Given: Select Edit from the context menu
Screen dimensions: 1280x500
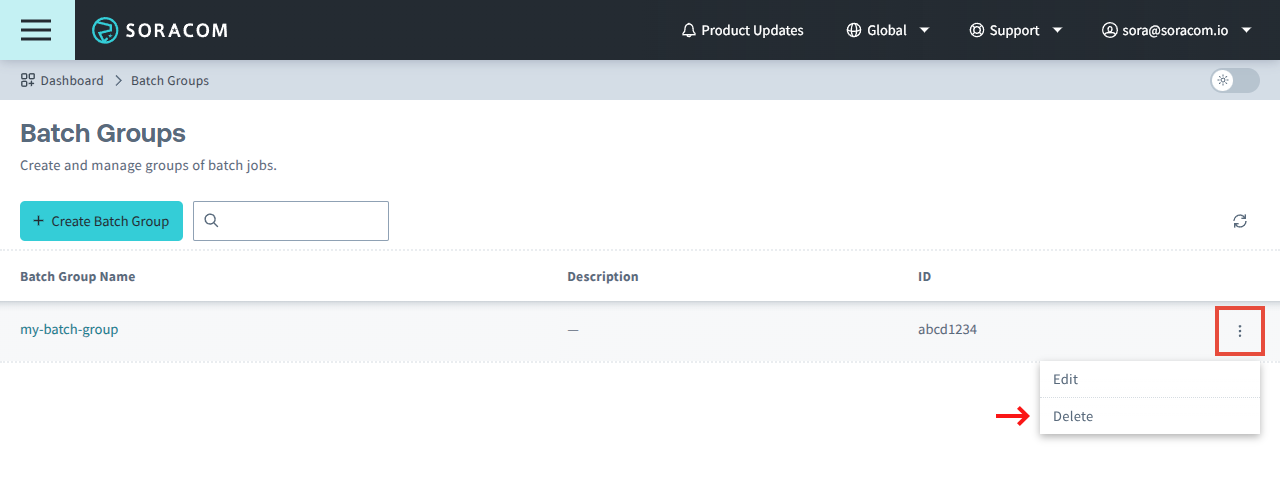Looking at the screenshot, I should 1065,380.
